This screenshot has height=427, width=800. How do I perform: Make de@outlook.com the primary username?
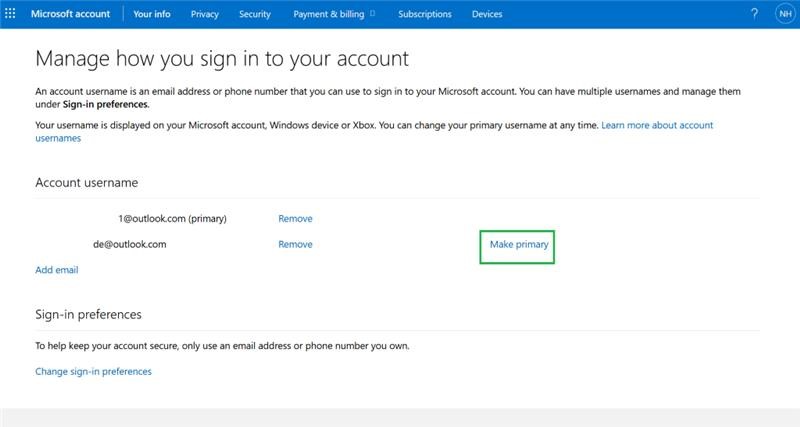click(519, 244)
